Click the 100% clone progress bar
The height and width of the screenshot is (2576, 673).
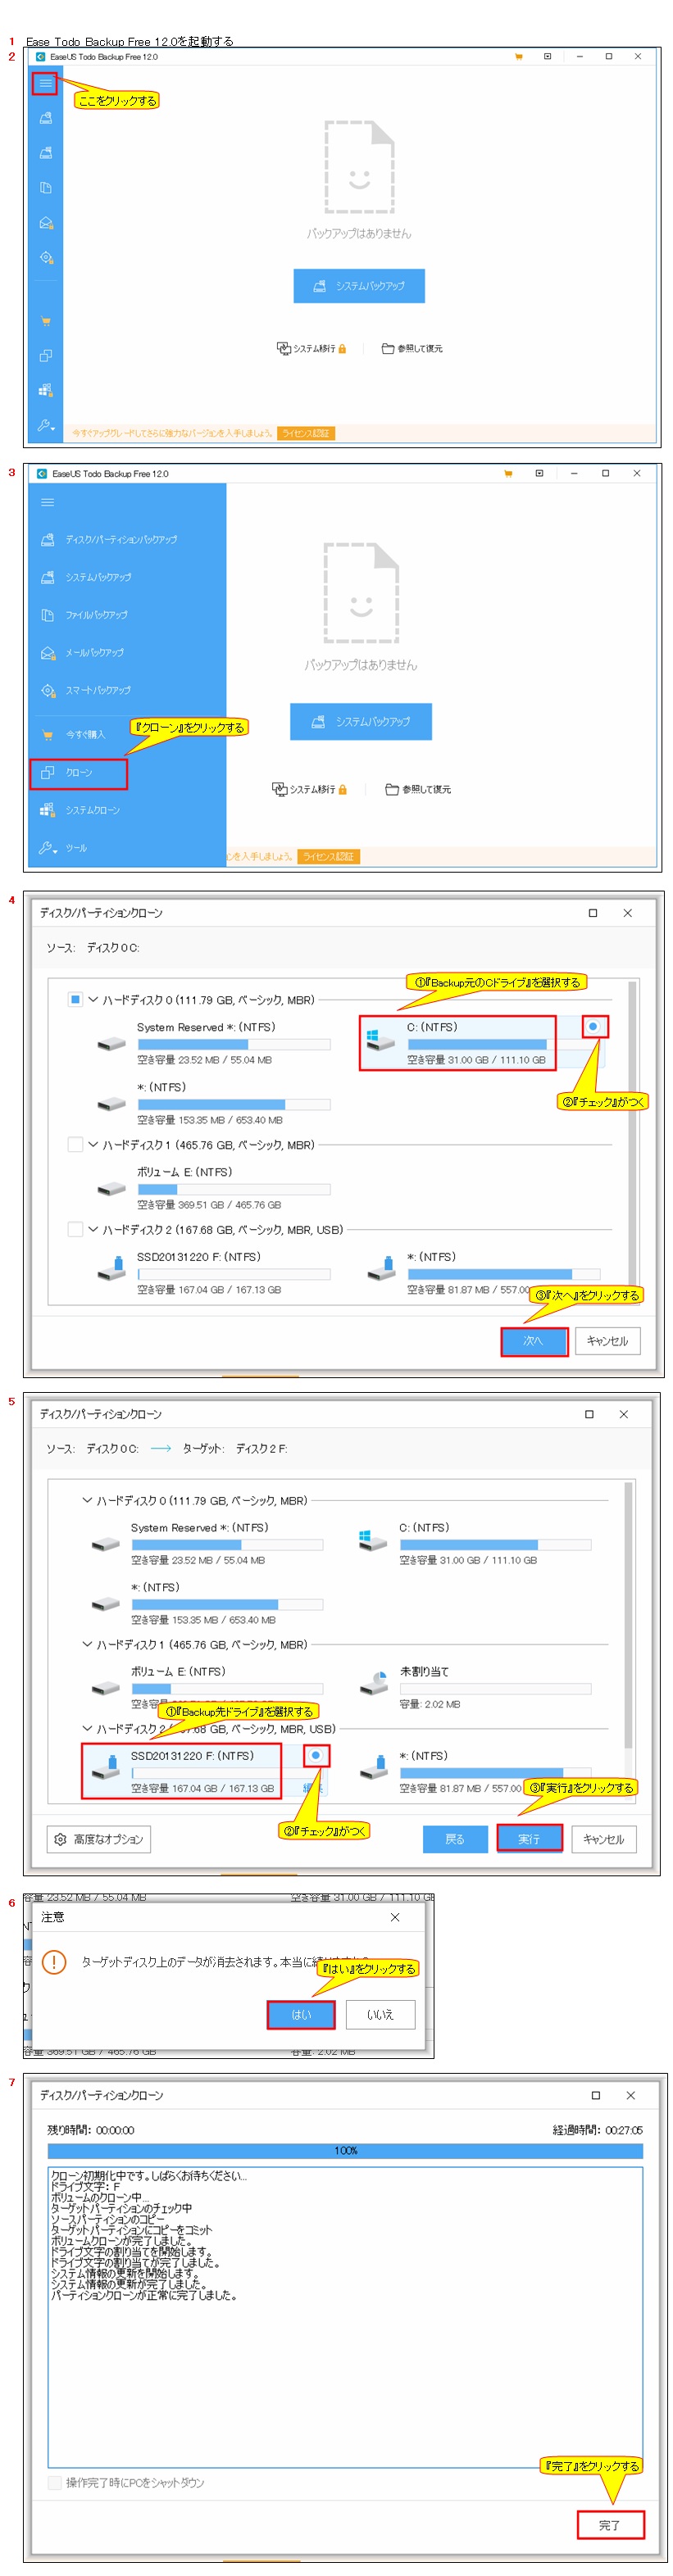click(x=345, y=2150)
